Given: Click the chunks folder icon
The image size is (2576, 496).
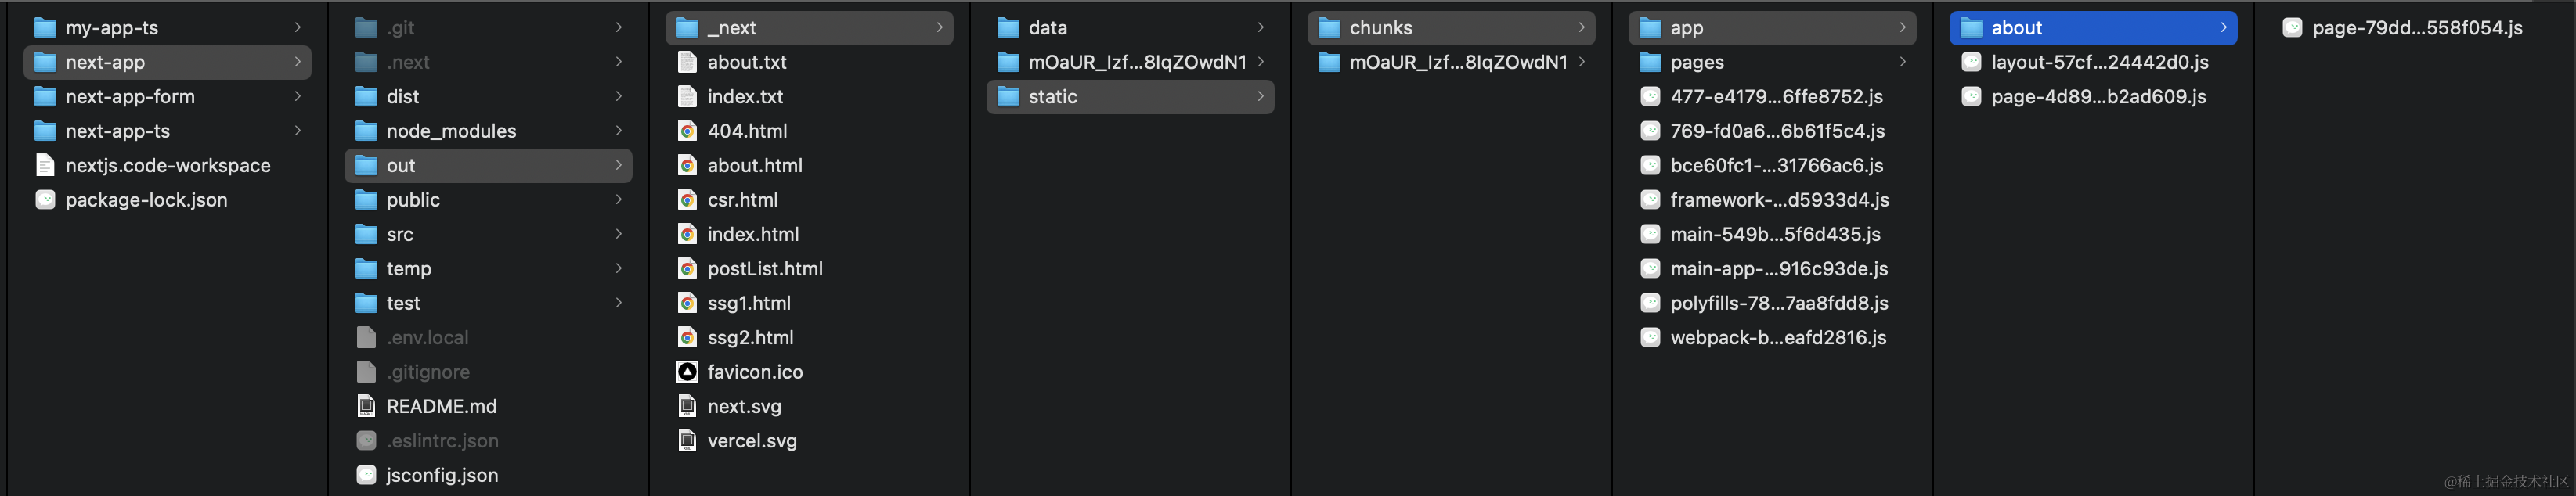Looking at the screenshot, I should point(1329,28).
